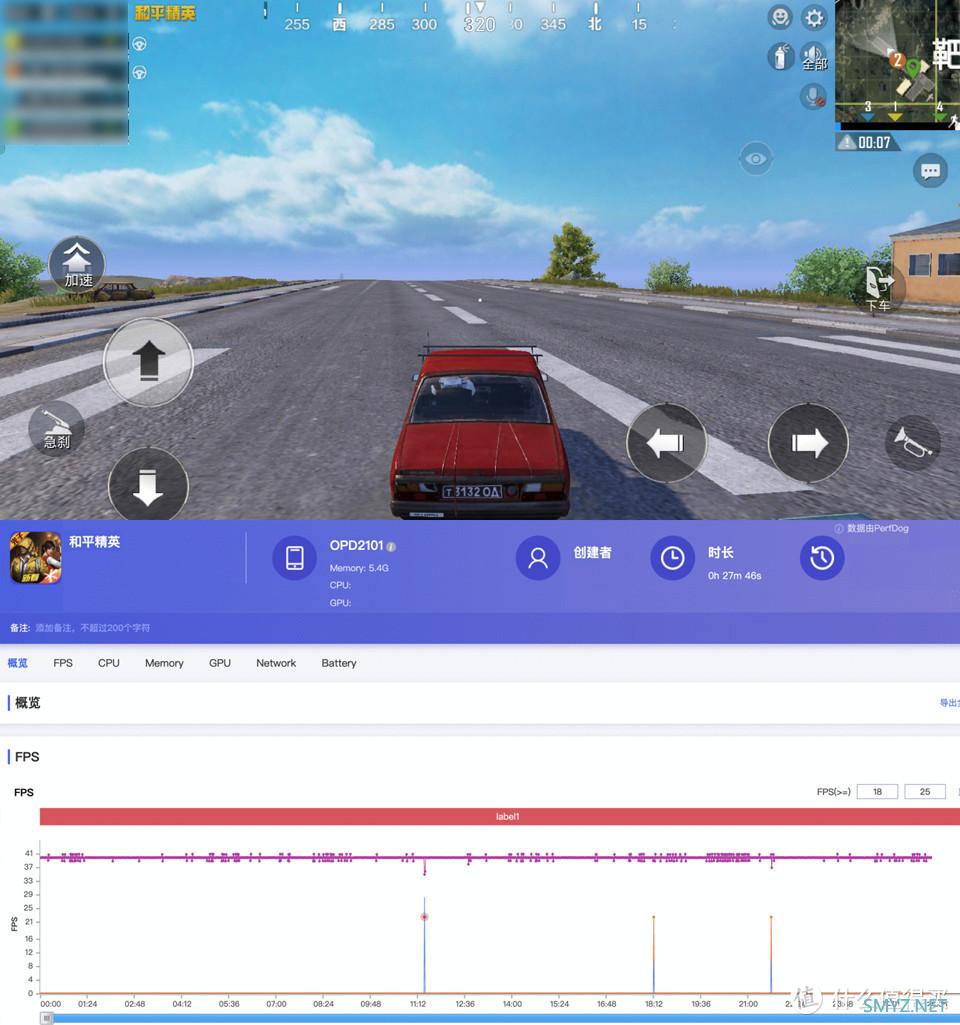Image resolution: width=960 pixels, height=1025 pixels.
Task: Switch to the GPU tab
Action: 220,663
